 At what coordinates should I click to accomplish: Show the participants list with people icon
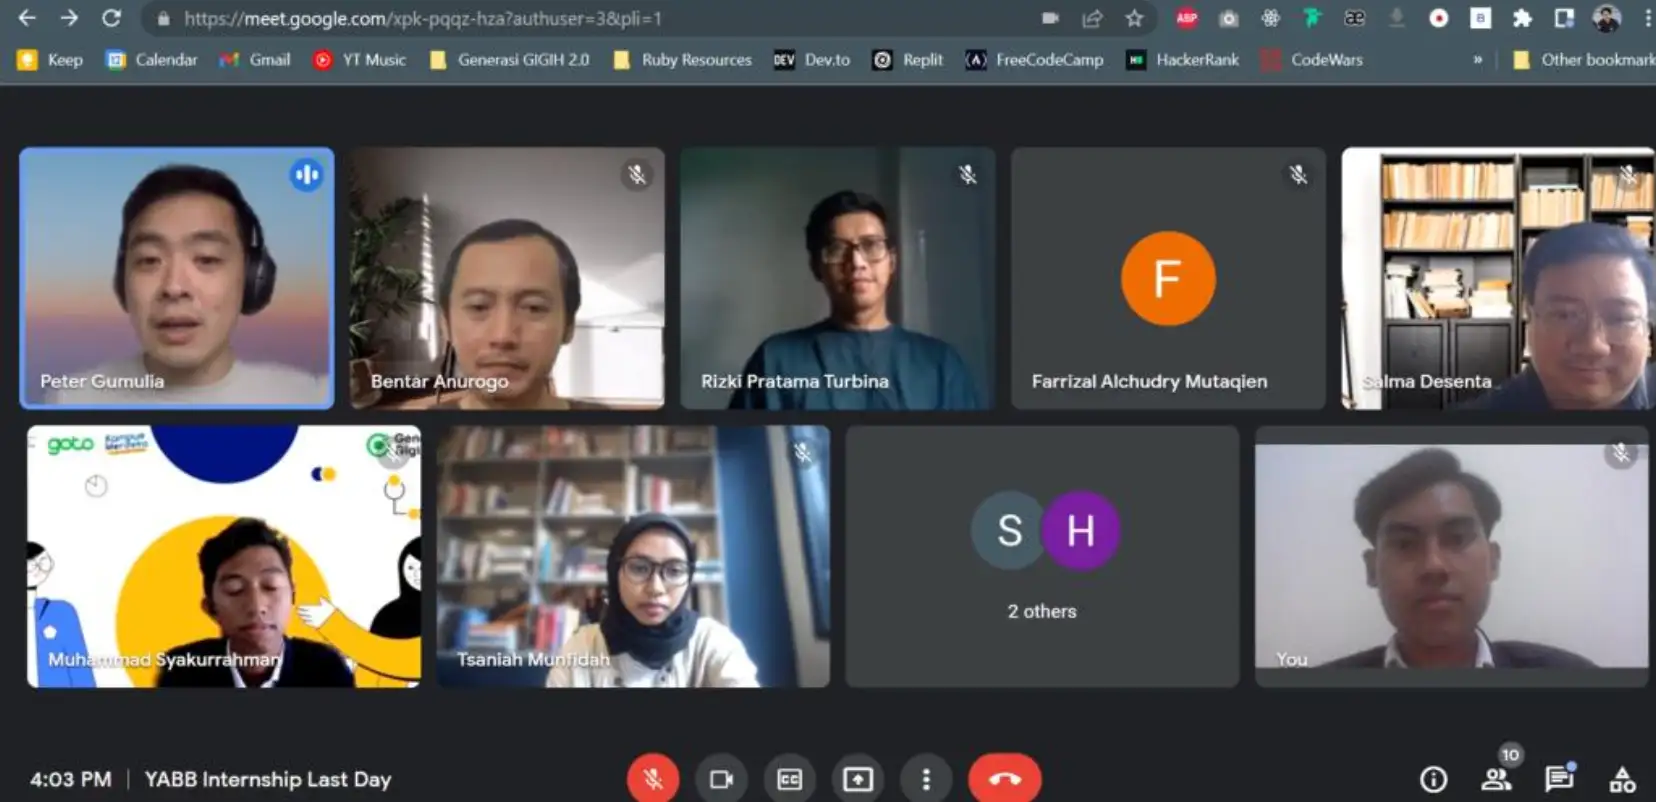click(x=1496, y=779)
